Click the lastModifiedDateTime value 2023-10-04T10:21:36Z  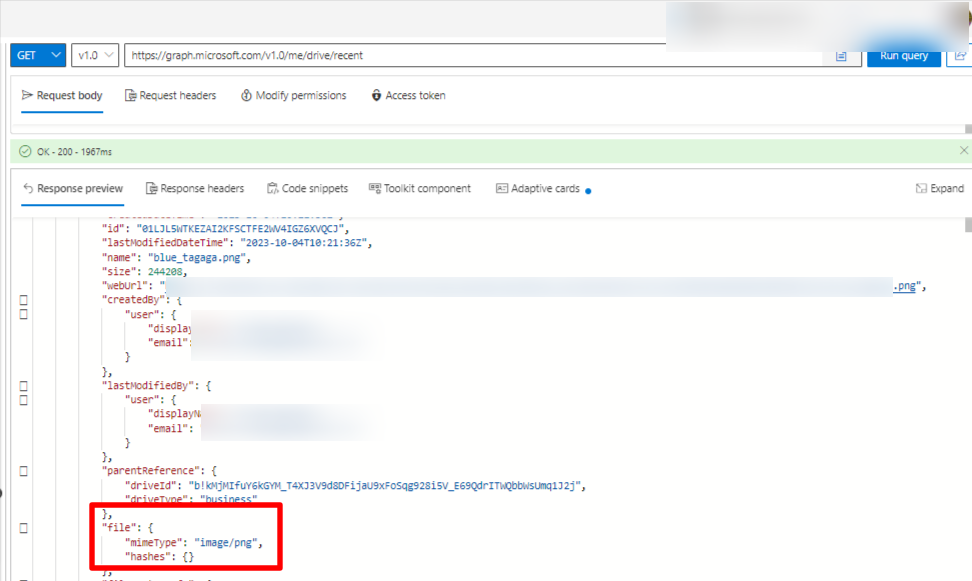(x=304, y=243)
